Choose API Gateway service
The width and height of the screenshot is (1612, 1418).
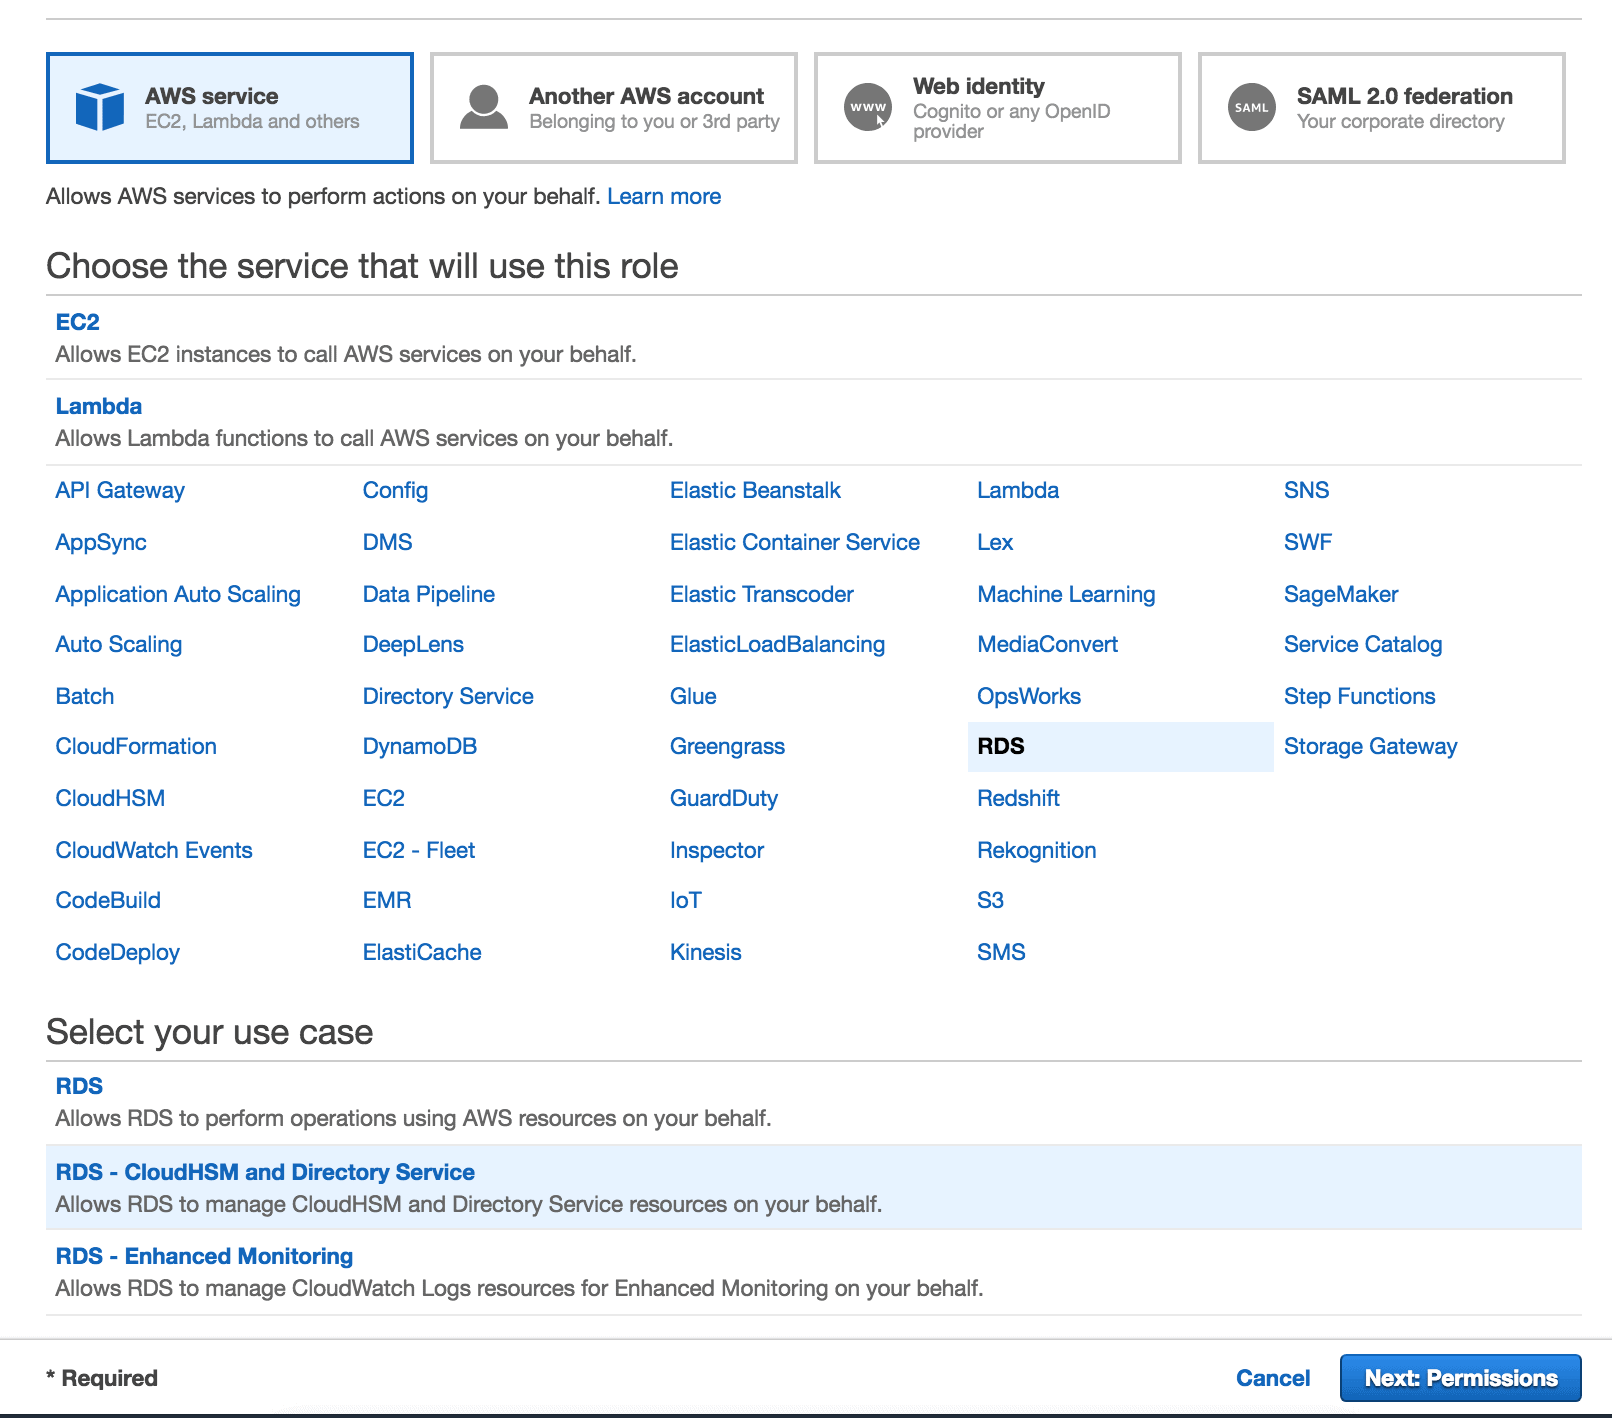click(120, 490)
